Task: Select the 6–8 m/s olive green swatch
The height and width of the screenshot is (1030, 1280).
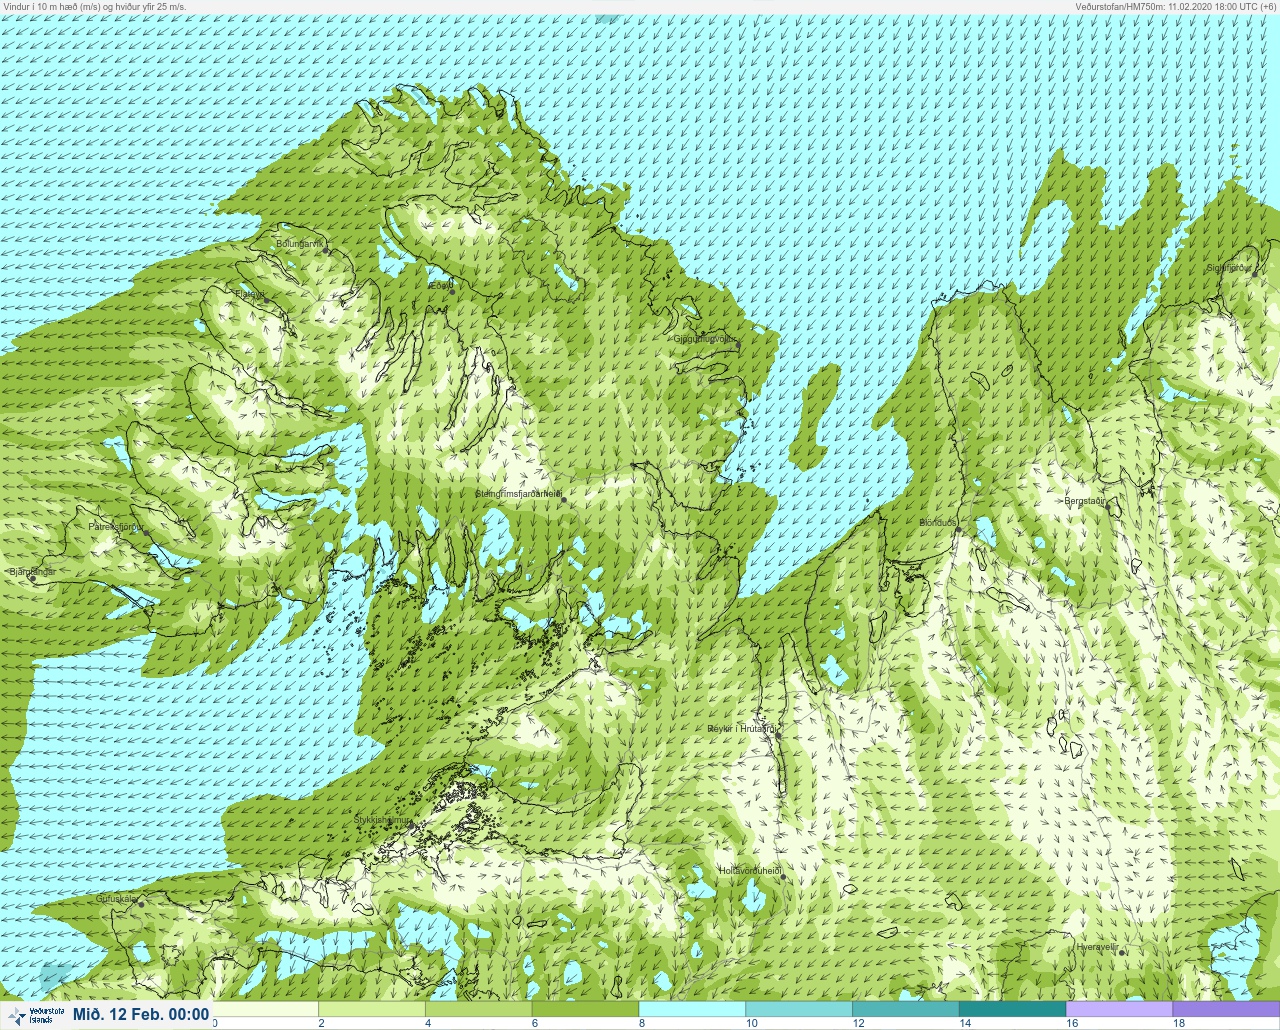Action: pos(586,1009)
